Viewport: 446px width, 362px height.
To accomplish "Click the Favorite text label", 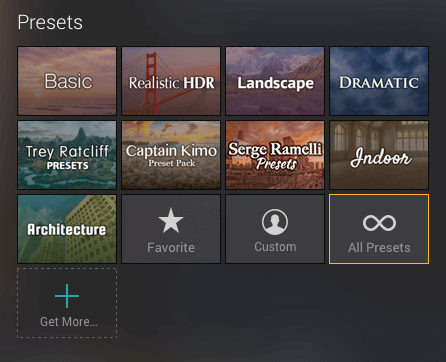I will click(171, 248).
